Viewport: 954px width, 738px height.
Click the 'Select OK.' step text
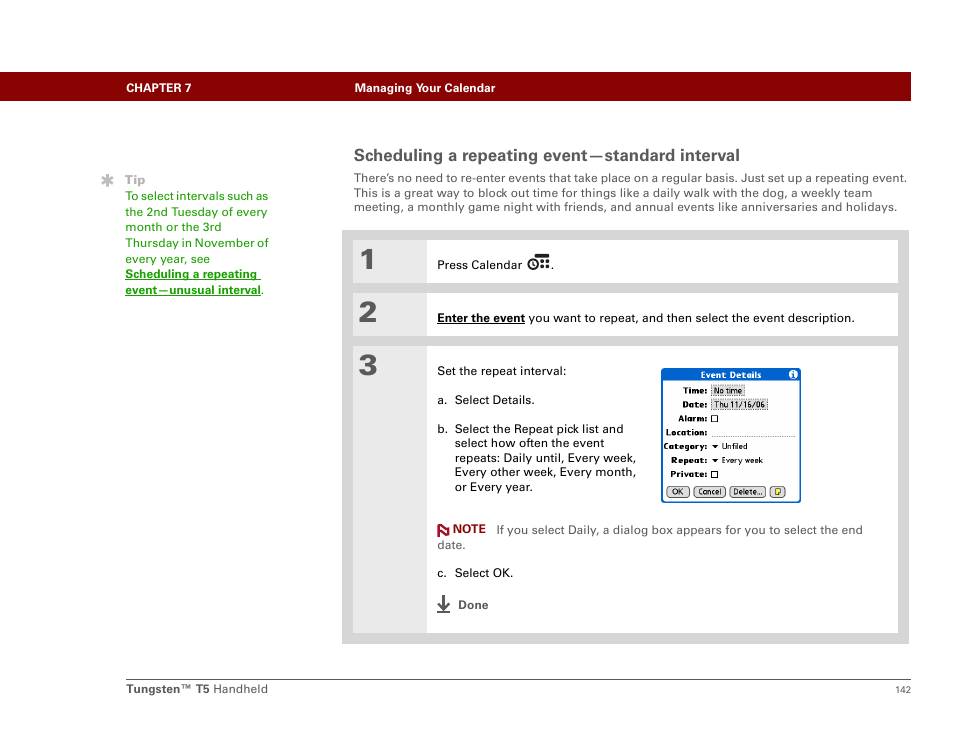click(484, 573)
